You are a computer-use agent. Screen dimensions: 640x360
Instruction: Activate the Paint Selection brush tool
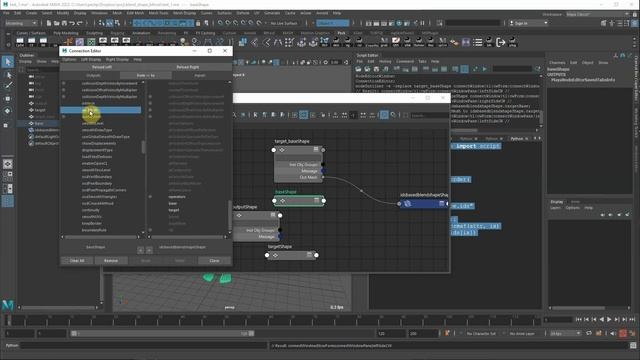click(x=8, y=85)
